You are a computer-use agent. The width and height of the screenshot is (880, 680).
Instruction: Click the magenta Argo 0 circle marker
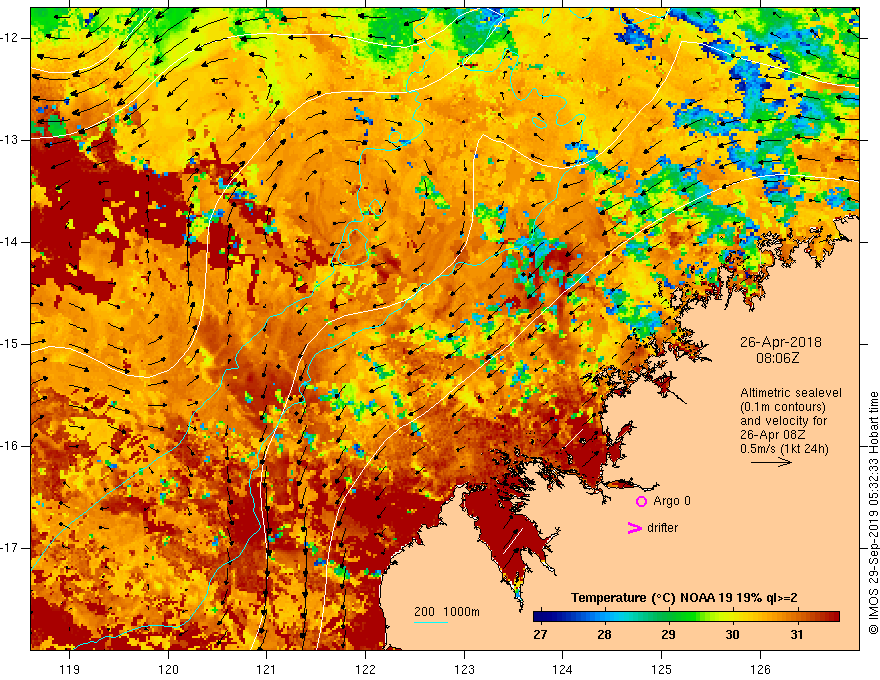tap(641, 501)
